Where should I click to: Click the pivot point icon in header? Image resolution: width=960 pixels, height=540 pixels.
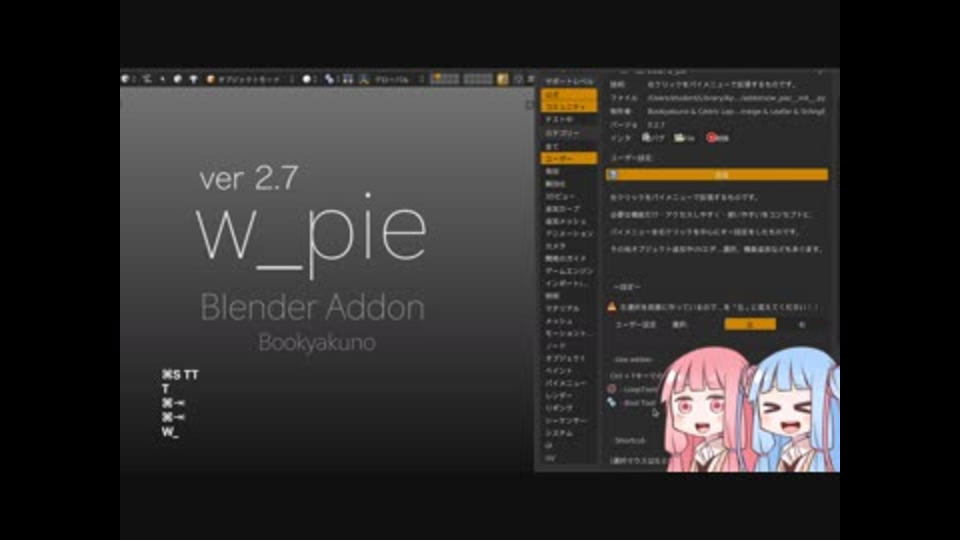click(329, 79)
